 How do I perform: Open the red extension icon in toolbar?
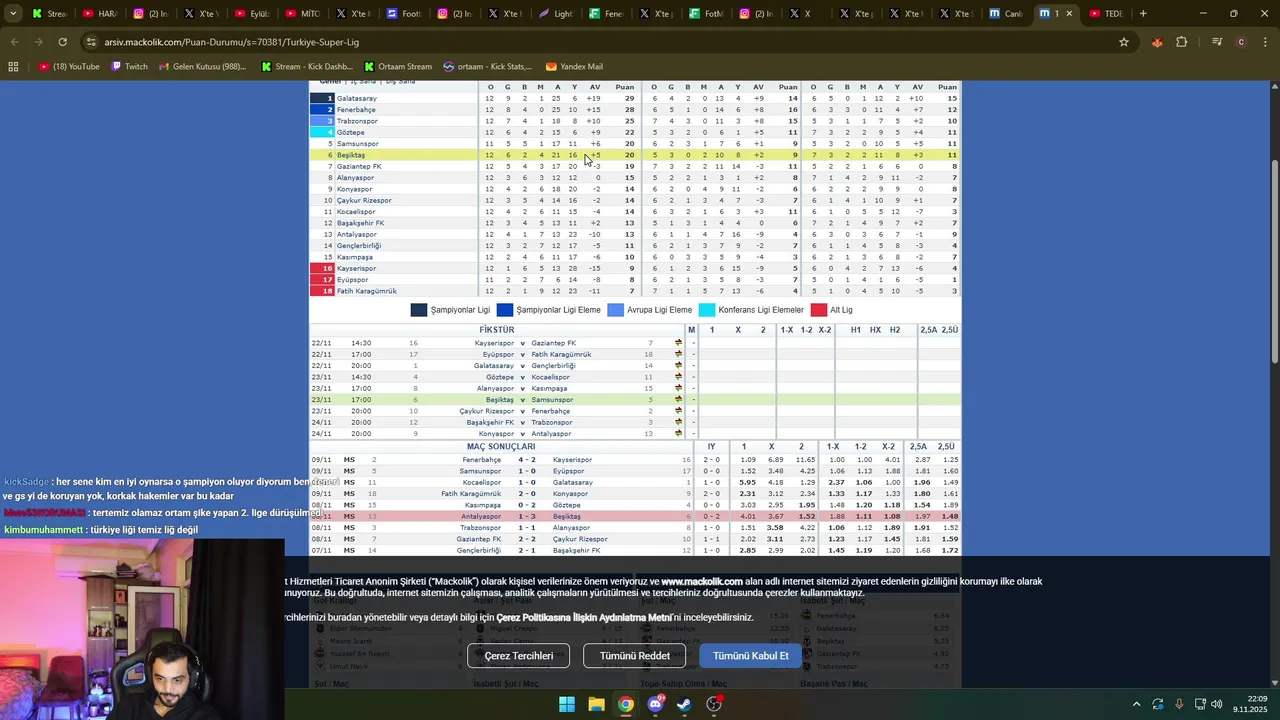pyautogui.click(x=1157, y=42)
